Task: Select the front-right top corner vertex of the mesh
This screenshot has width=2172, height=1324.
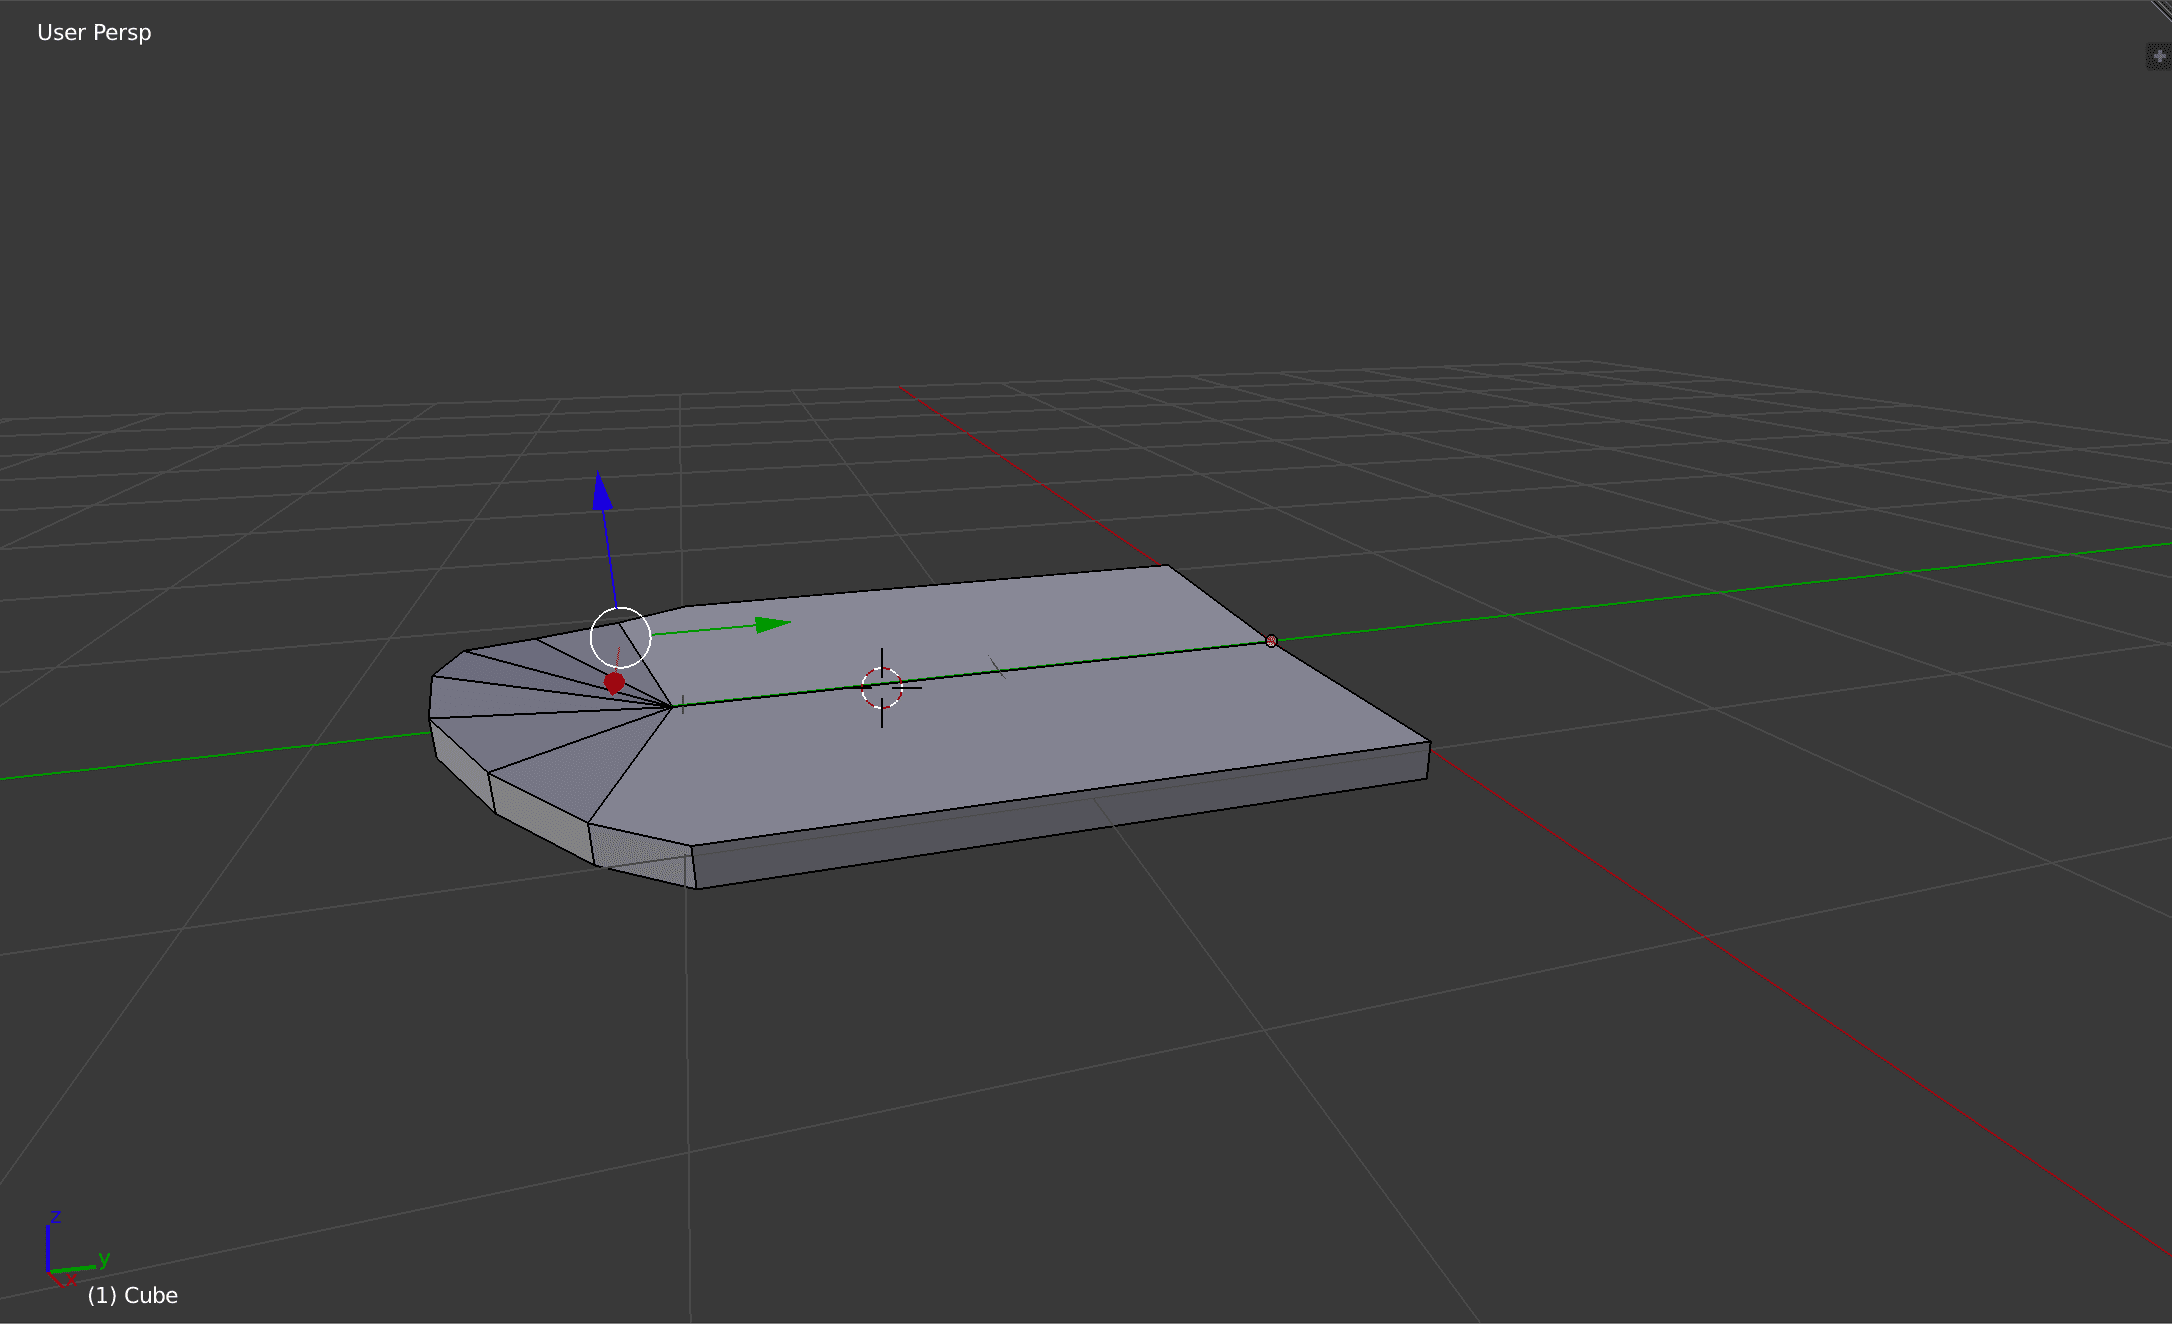Action: coord(1430,742)
